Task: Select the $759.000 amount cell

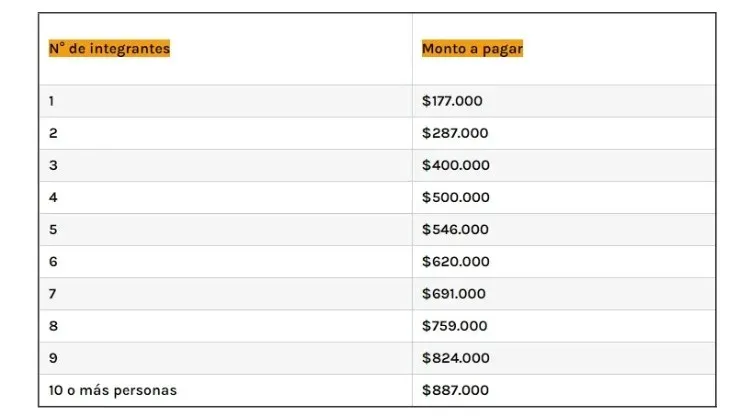Action: pyautogui.click(x=455, y=325)
